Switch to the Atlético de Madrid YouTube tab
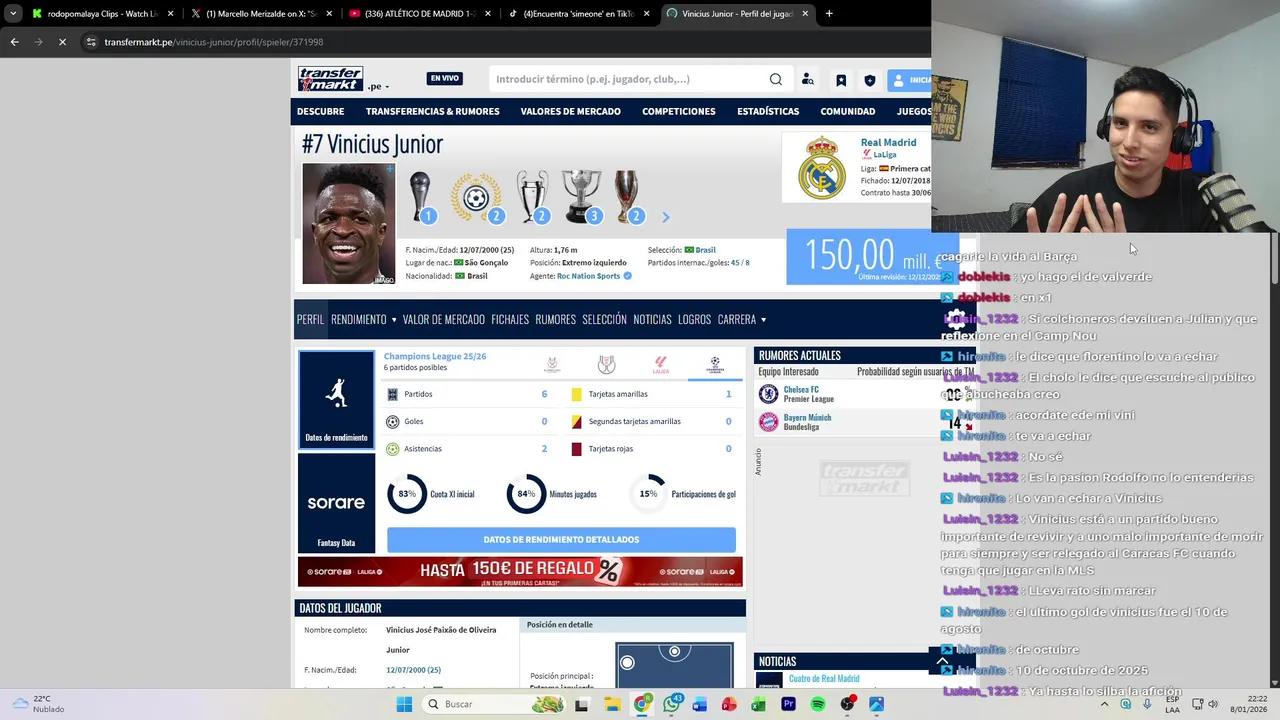The image size is (1280, 720). (412, 14)
